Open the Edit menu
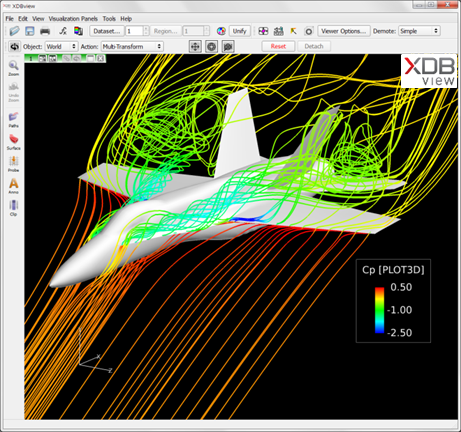 [x=23, y=19]
